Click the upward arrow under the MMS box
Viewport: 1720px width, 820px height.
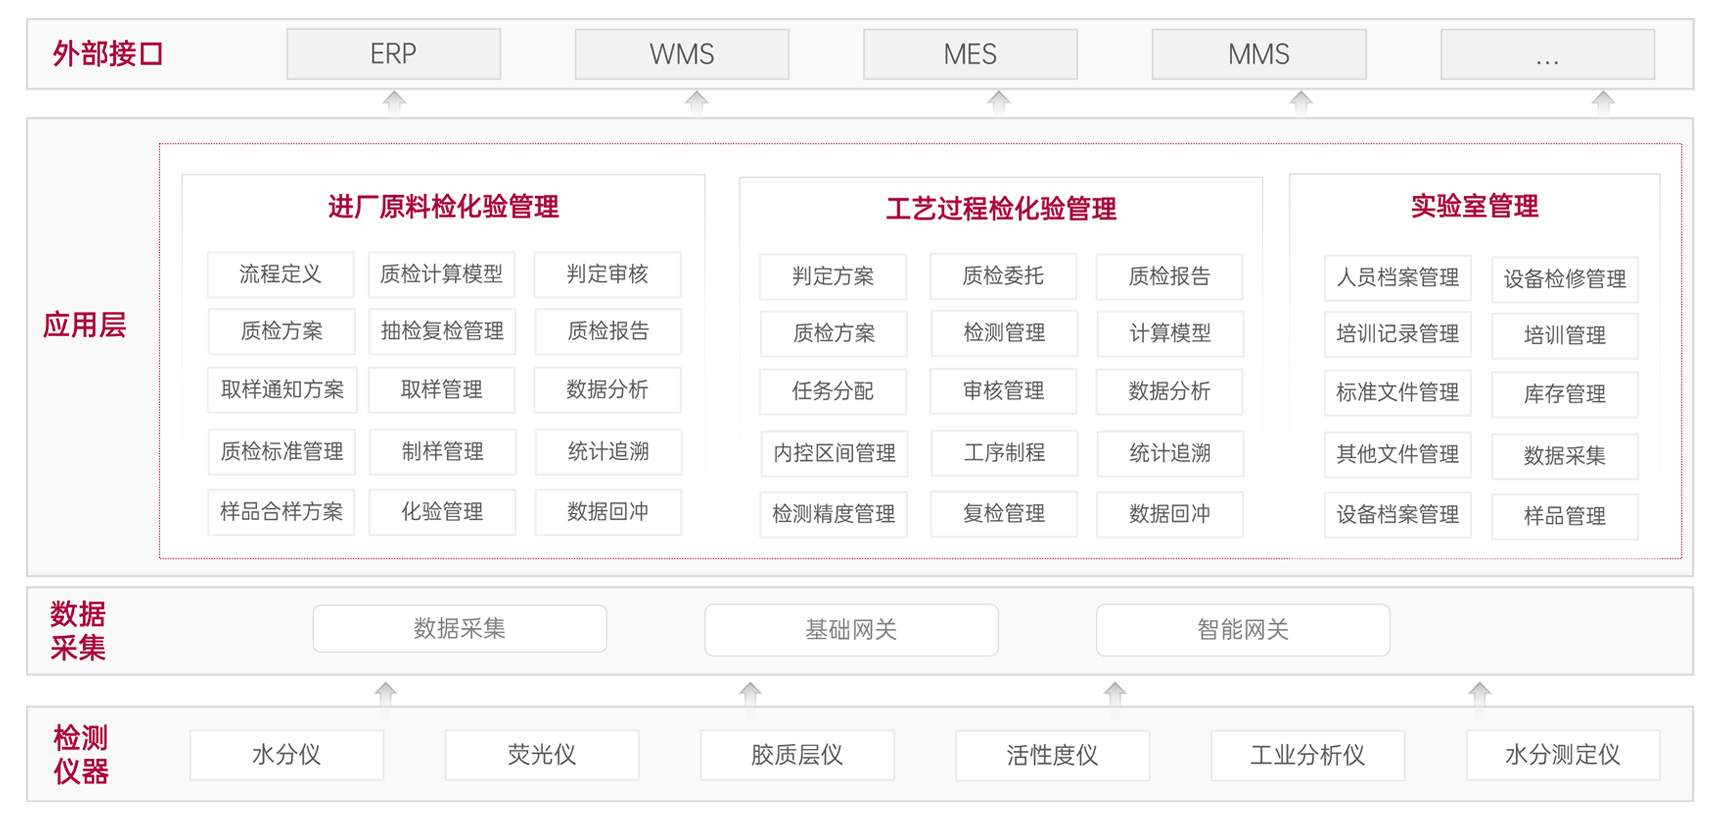tap(1300, 101)
